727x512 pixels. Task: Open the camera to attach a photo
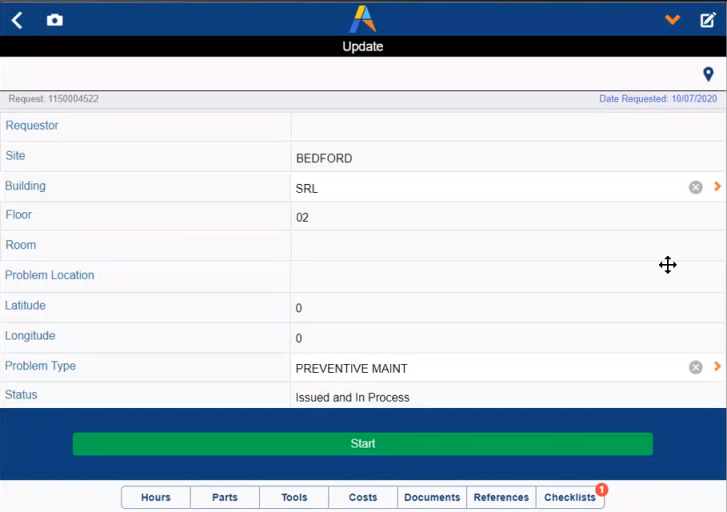coord(55,20)
